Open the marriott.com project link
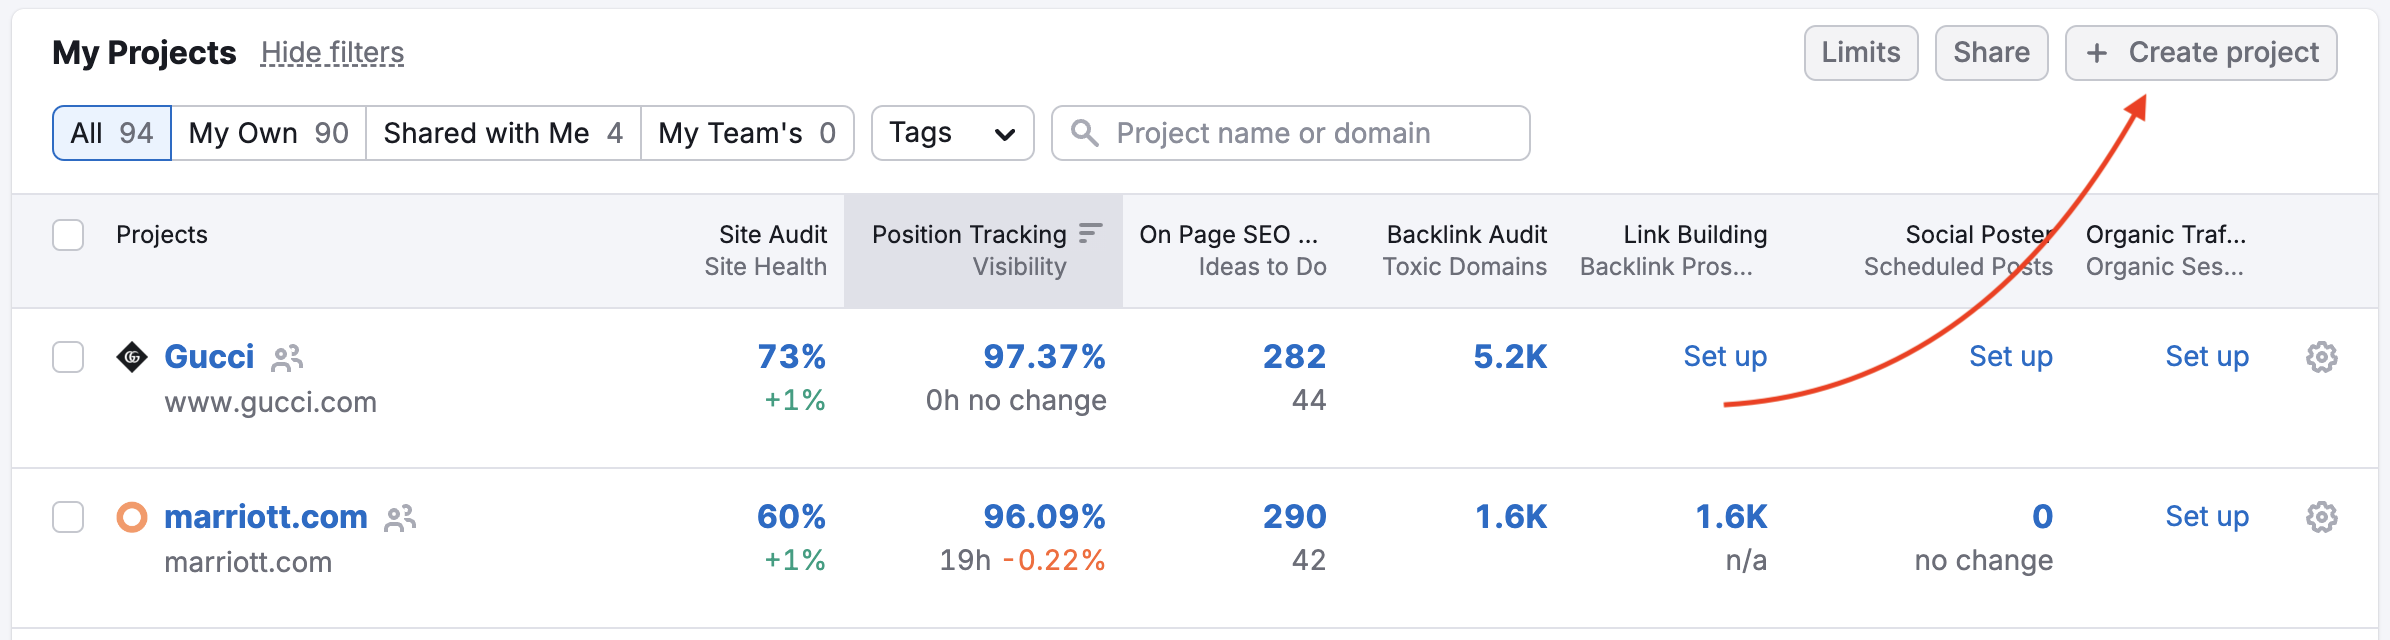 (266, 517)
